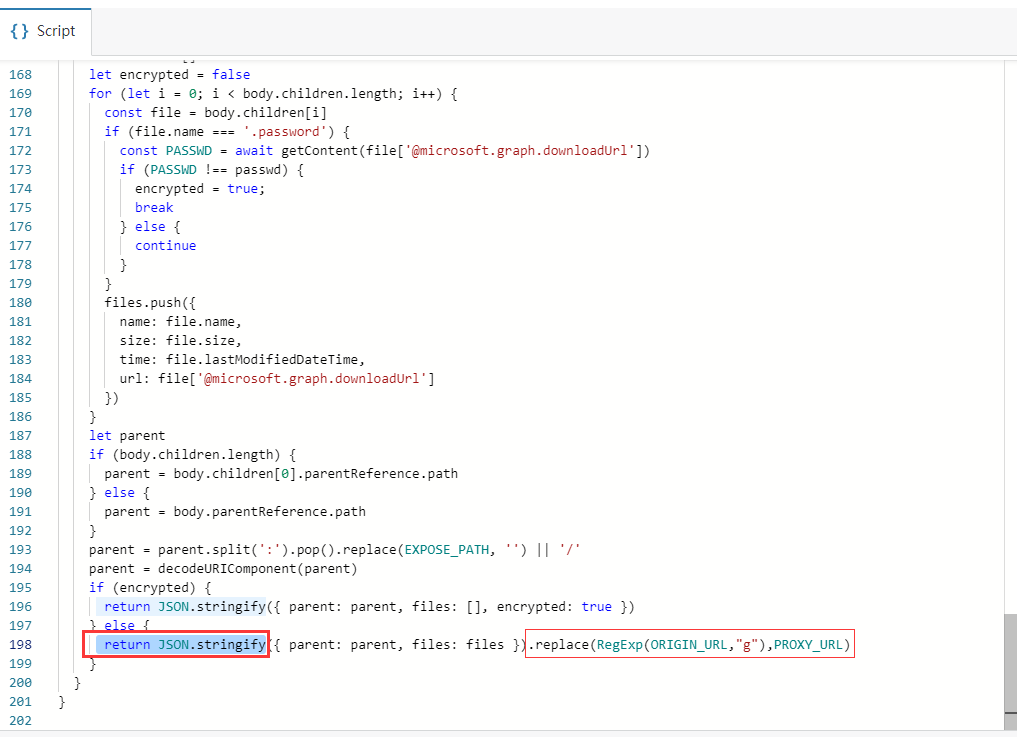Click the 'continue' keyword on line 177
1017x737 pixels.
click(x=165, y=246)
